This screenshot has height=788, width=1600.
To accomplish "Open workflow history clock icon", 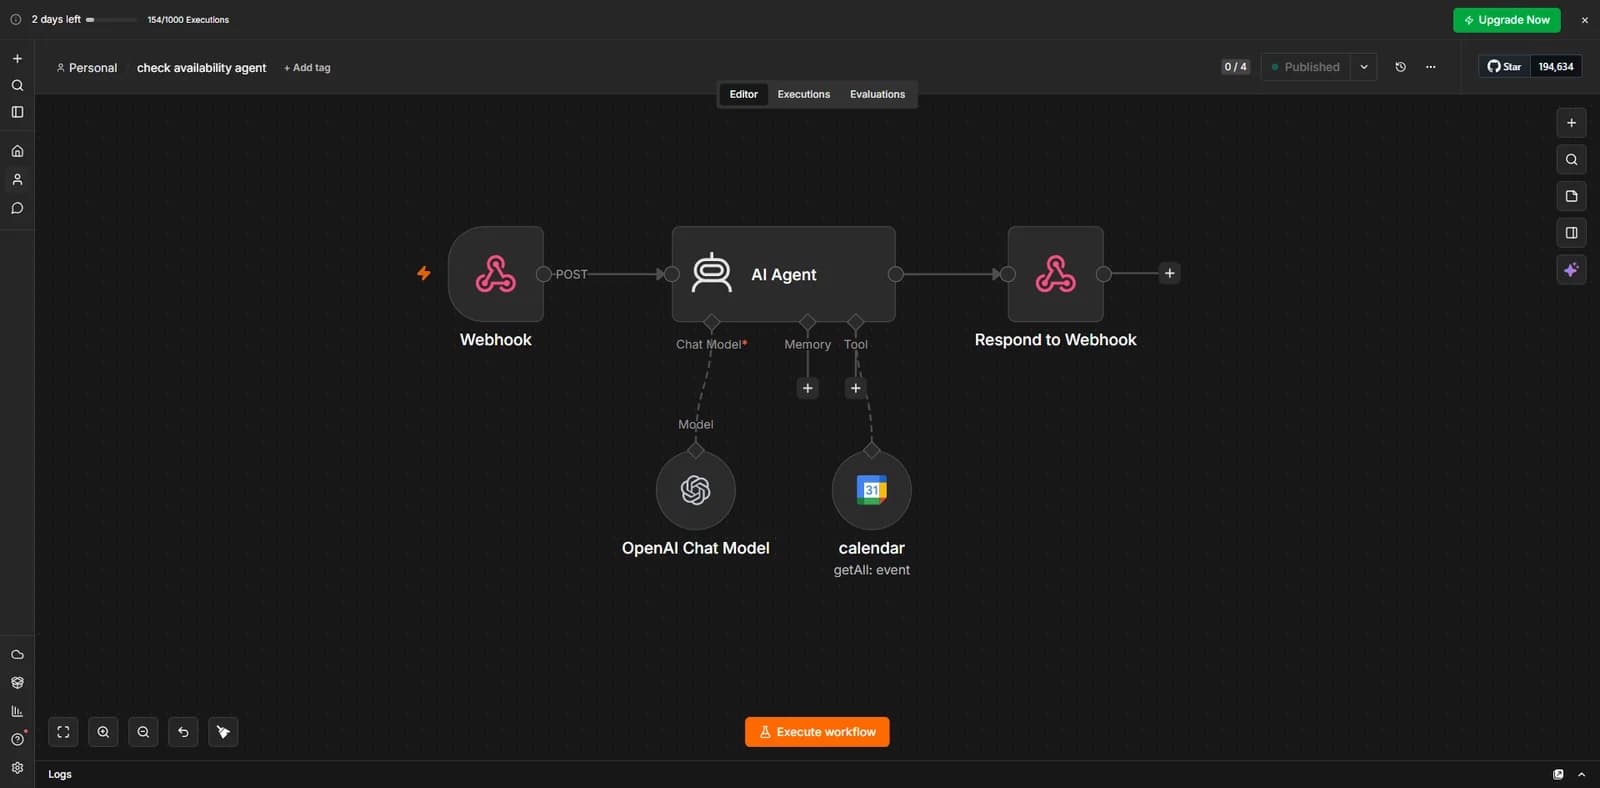I will [x=1400, y=67].
